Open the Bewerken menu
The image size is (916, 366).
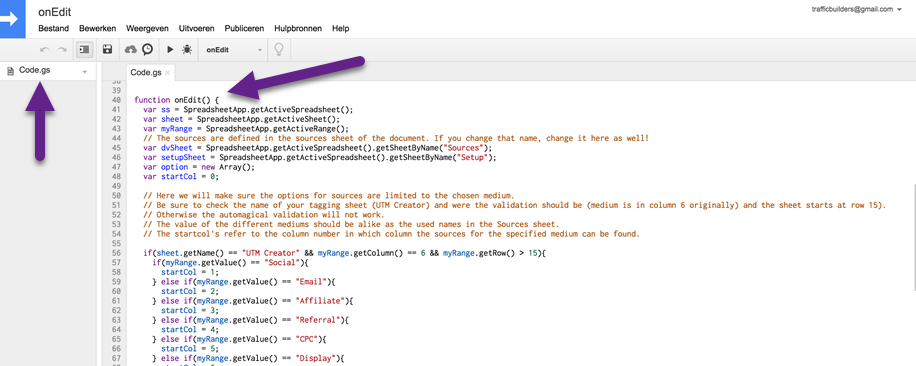(98, 29)
